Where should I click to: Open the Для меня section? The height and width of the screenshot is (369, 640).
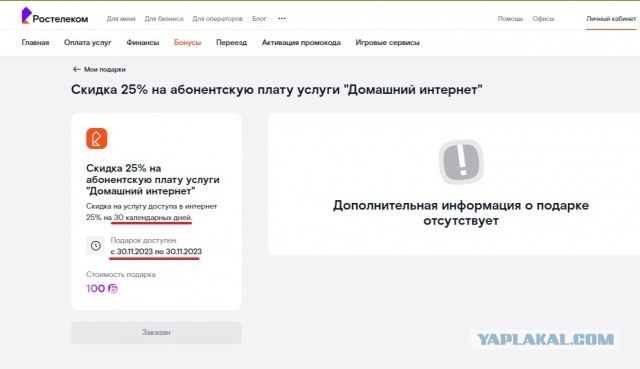pyautogui.click(x=121, y=19)
